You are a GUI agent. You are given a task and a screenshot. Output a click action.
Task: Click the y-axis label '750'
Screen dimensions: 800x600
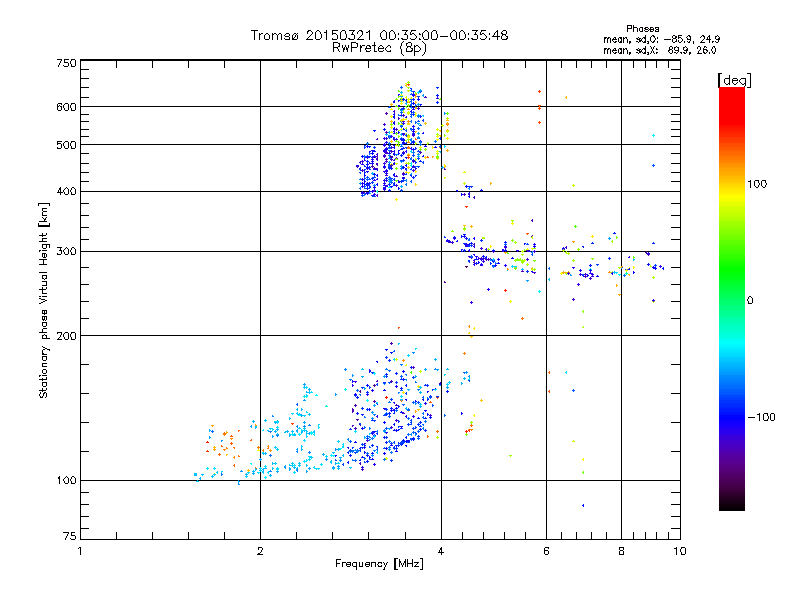66,63
